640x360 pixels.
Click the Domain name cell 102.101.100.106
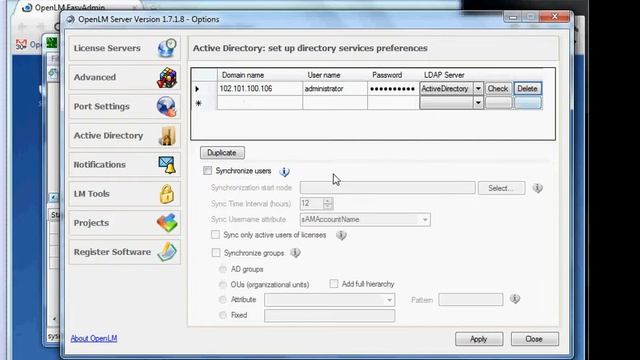(x=260, y=89)
